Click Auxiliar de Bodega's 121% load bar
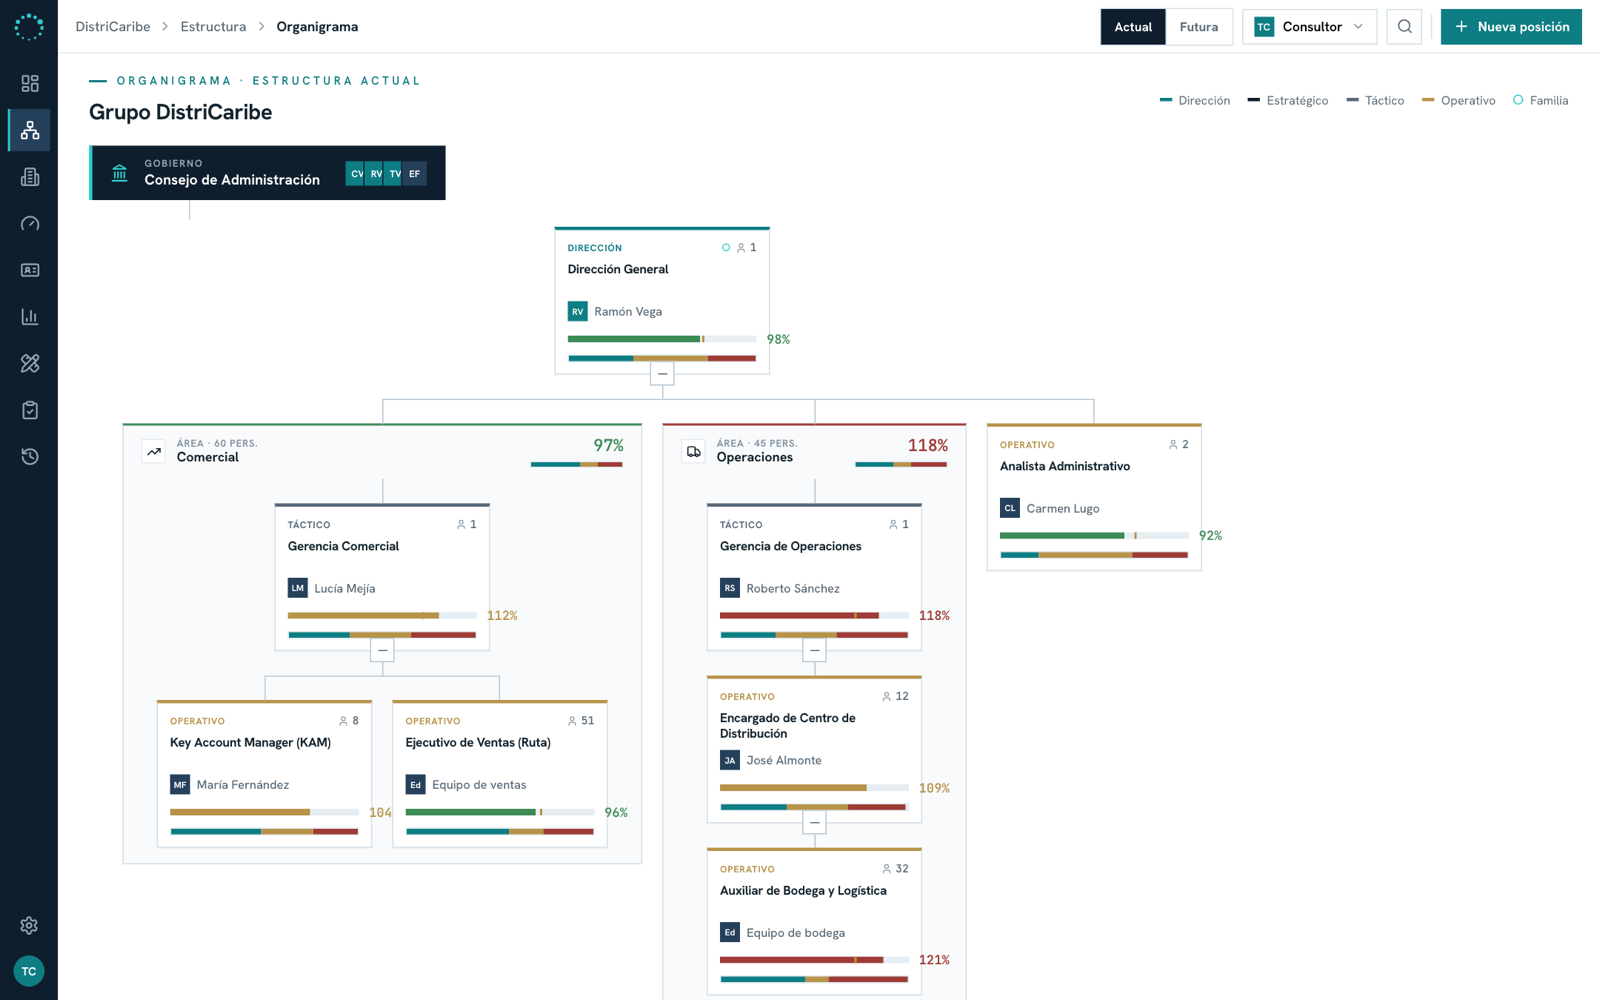 (x=814, y=960)
